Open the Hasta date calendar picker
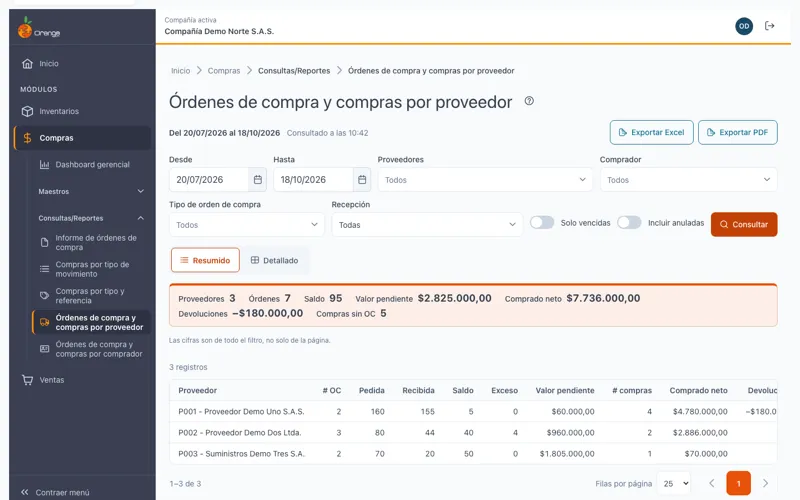The width and height of the screenshot is (800, 500). [362, 180]
